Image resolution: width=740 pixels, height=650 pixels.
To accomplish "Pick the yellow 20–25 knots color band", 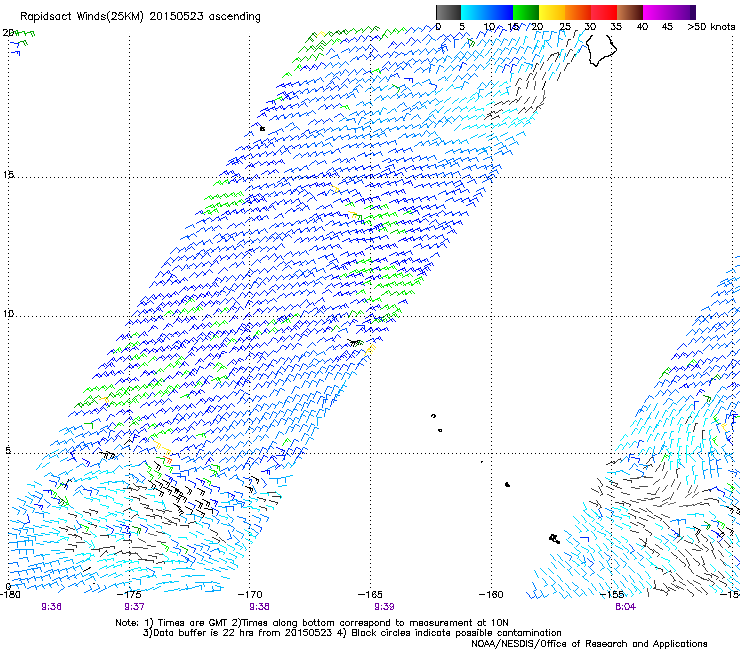I will pos(552,12).
